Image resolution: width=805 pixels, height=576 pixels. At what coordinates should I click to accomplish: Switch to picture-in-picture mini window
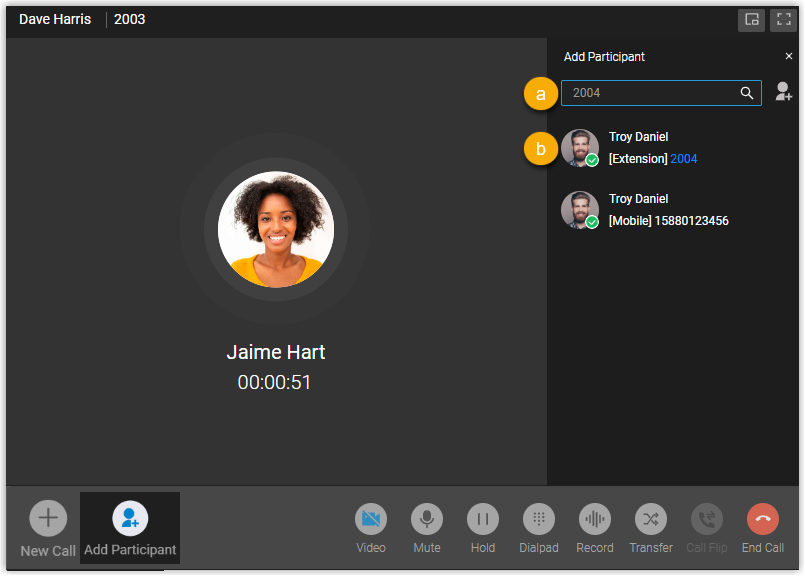tap(751, 20)
